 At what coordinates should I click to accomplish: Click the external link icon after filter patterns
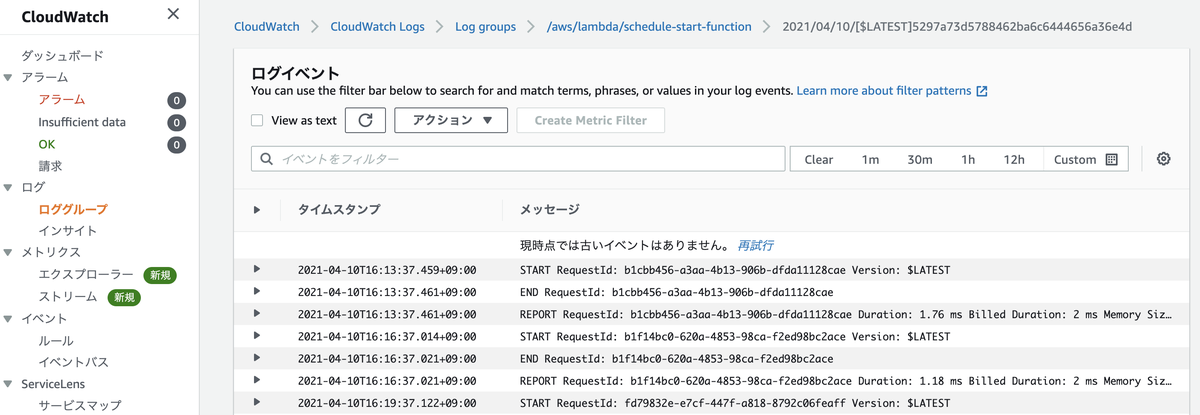point(982,91)
